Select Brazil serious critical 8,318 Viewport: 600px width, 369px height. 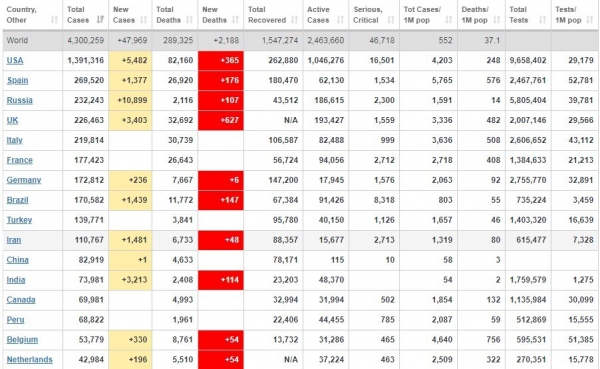[384, 200]
